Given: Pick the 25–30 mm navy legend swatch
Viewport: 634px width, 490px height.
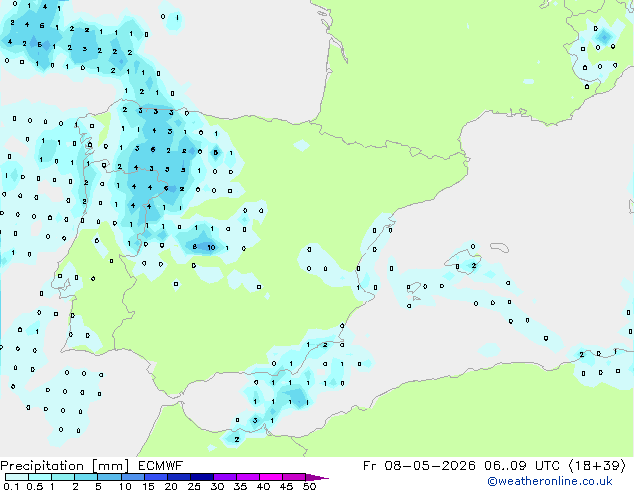Looking at the screenshot, I should pos(202,477).
